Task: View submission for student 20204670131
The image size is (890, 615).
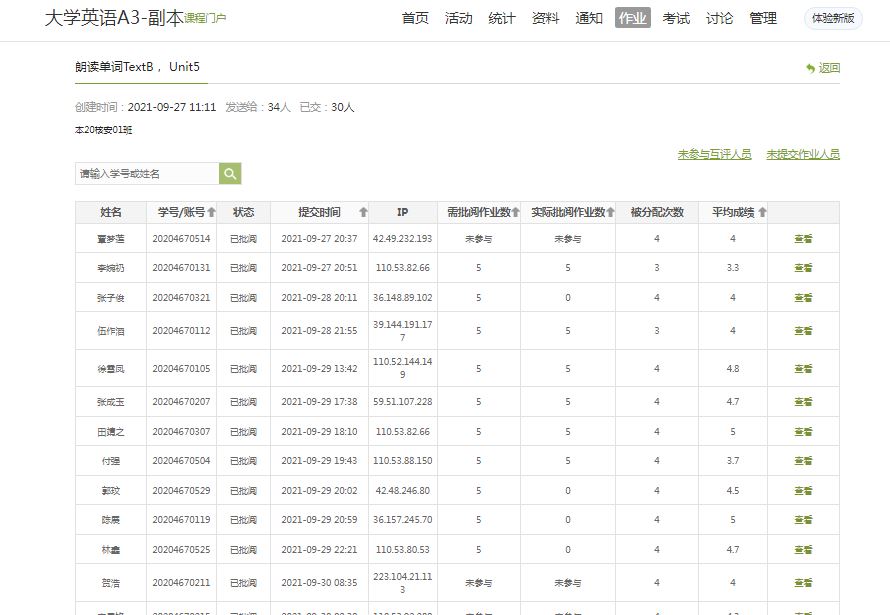Action: (x=803, y=268)
